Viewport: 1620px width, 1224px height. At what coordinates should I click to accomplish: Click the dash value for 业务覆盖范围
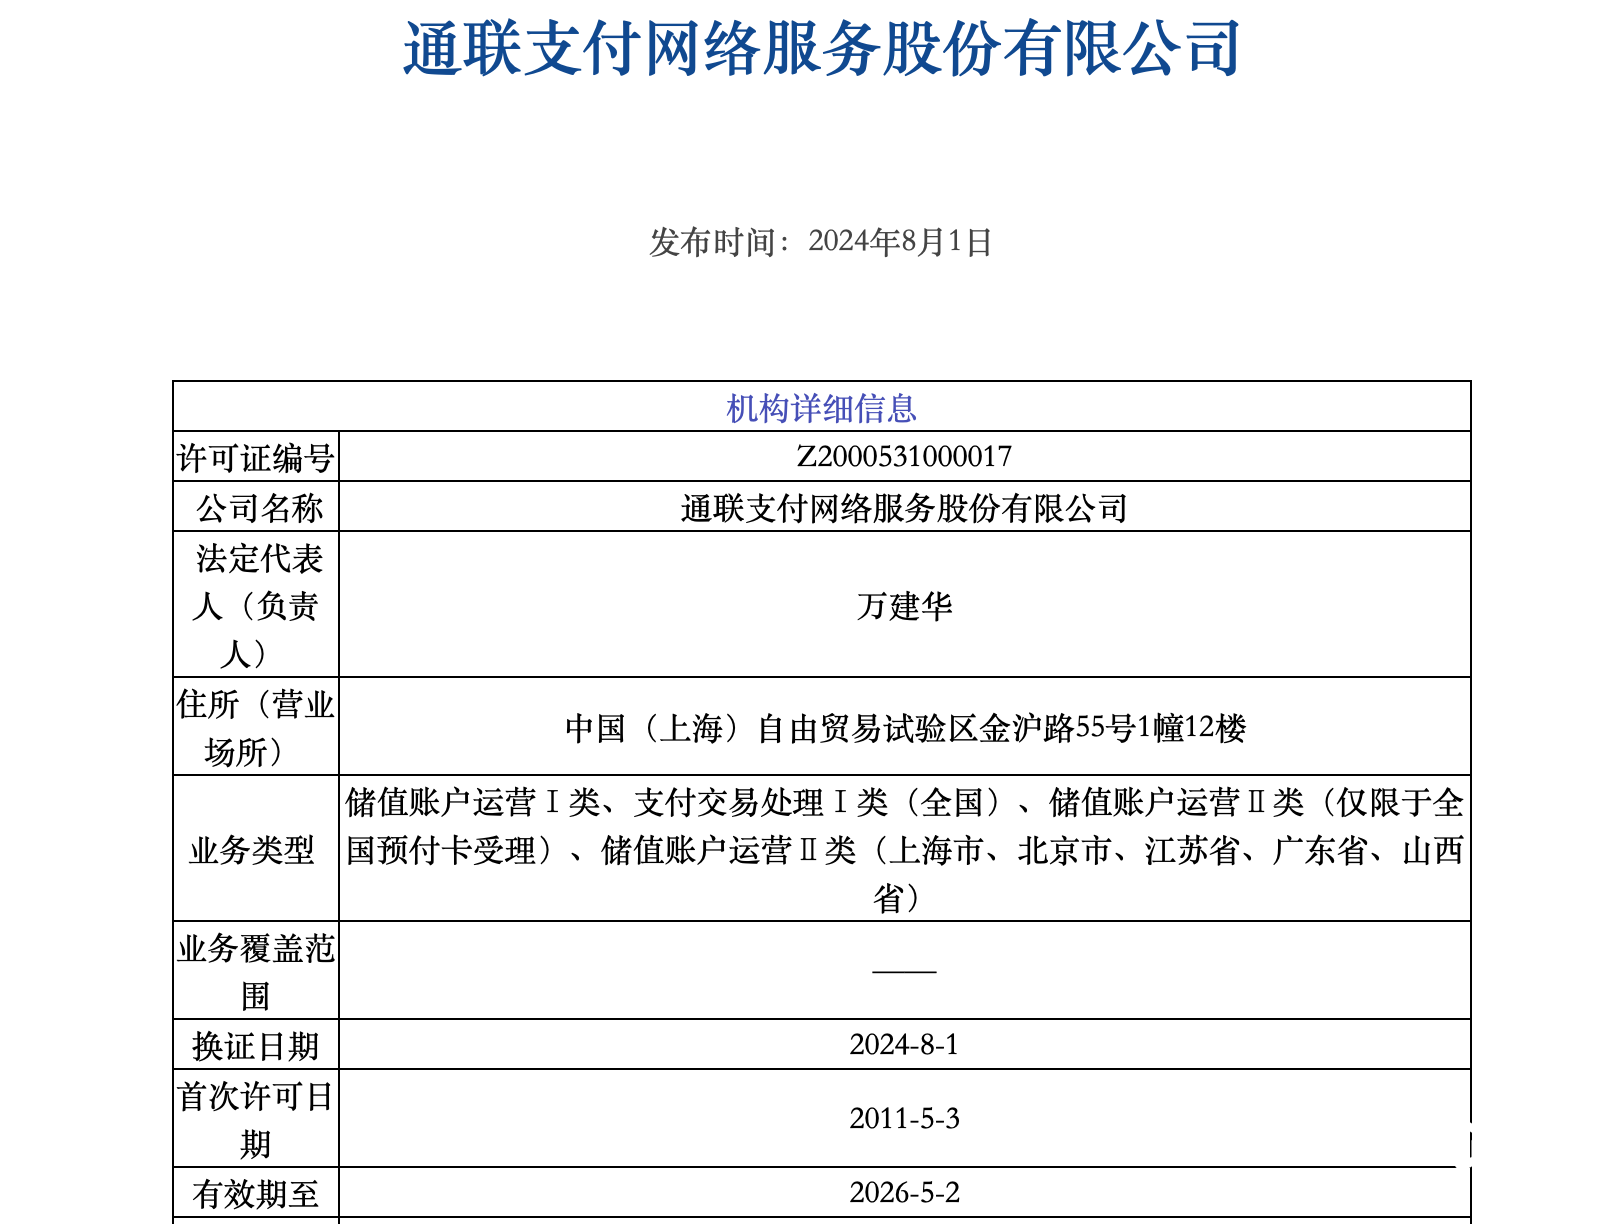pyautogui.click(x=904, y=971)
